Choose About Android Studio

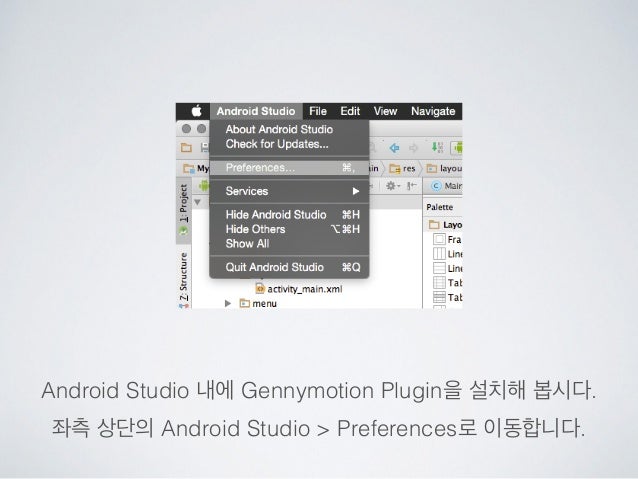click(289, 129)
